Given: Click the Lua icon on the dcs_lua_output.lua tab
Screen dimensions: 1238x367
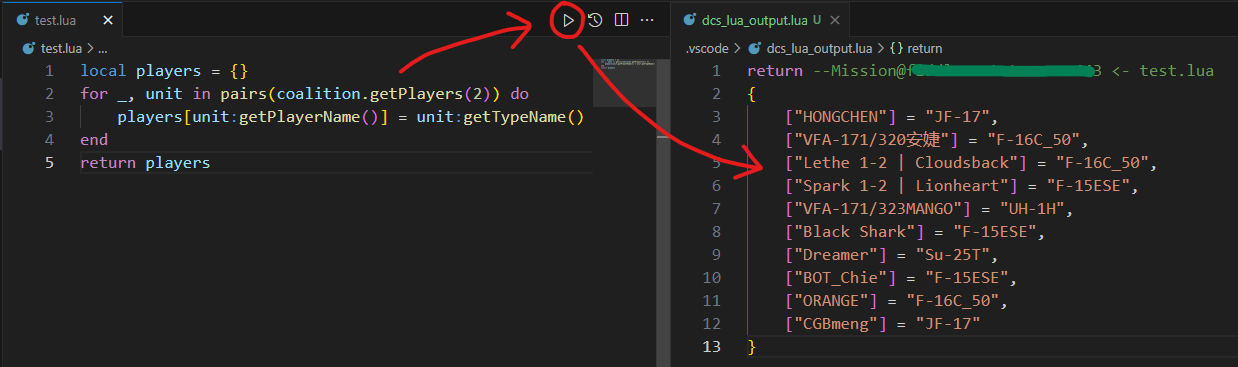Looking at the screenshot, I should [x=688, y=20].
